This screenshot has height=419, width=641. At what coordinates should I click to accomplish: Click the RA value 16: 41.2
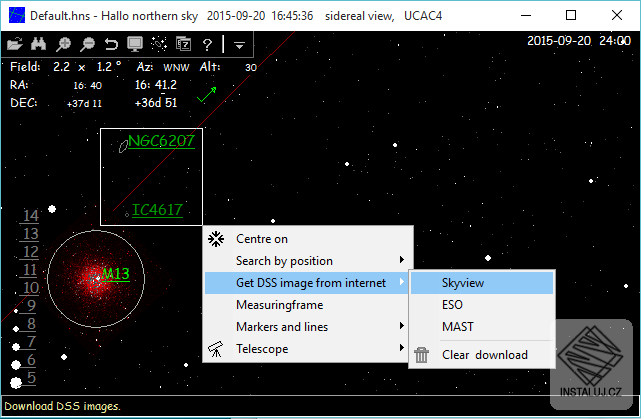(156, 85)
